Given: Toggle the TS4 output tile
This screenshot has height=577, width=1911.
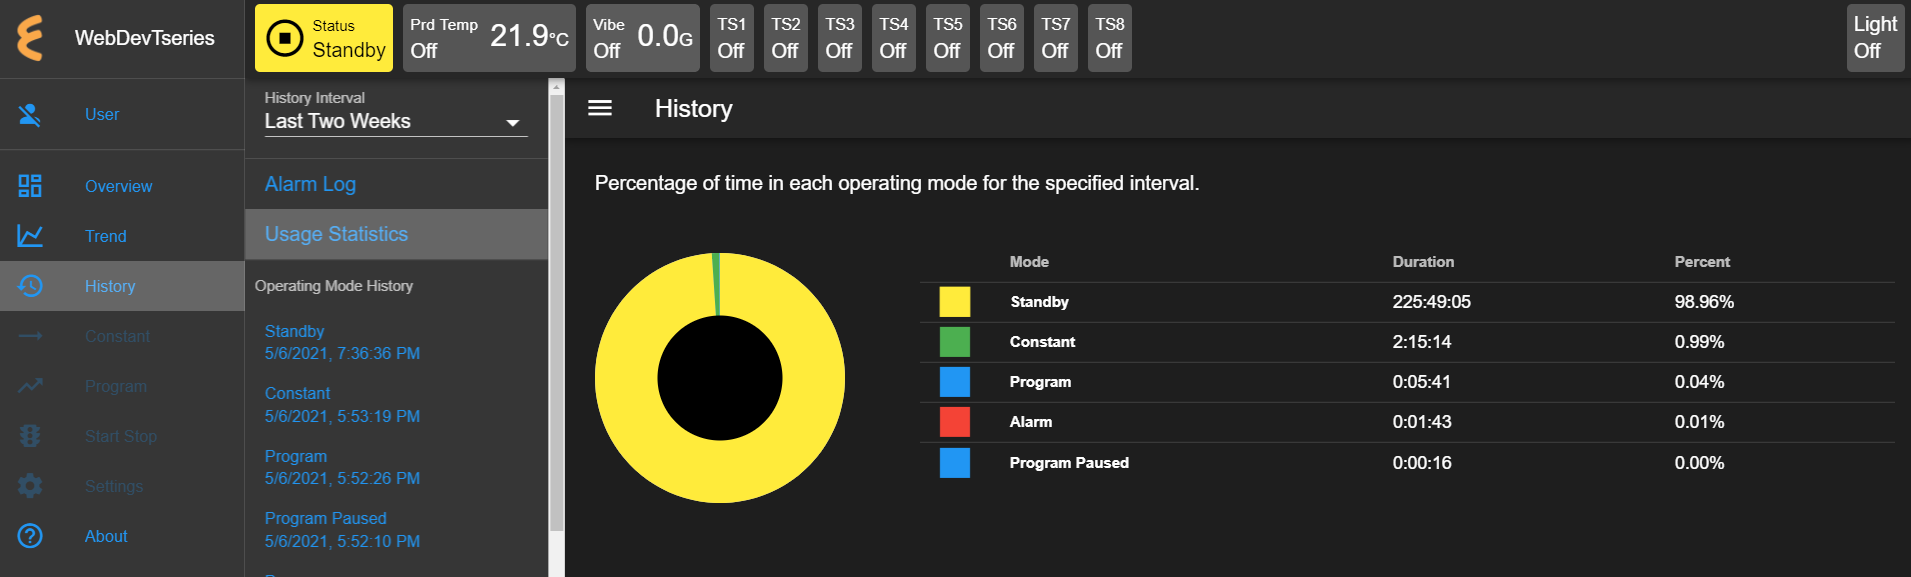Looking at the screenshot, I should click(894, 38).
